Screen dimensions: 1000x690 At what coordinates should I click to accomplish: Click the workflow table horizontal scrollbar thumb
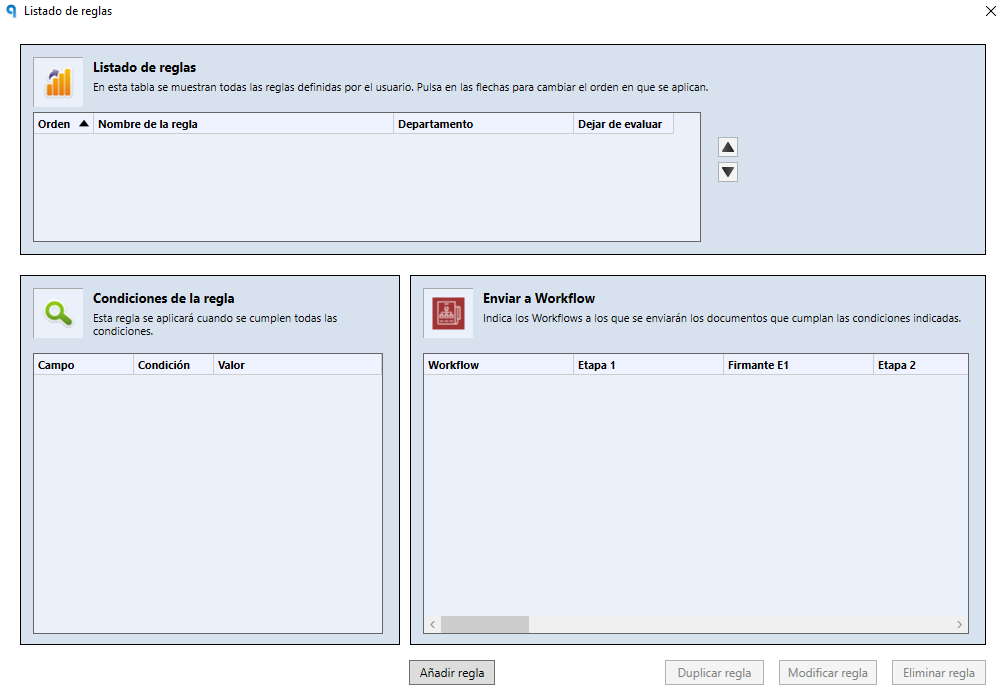click(485, 624)
